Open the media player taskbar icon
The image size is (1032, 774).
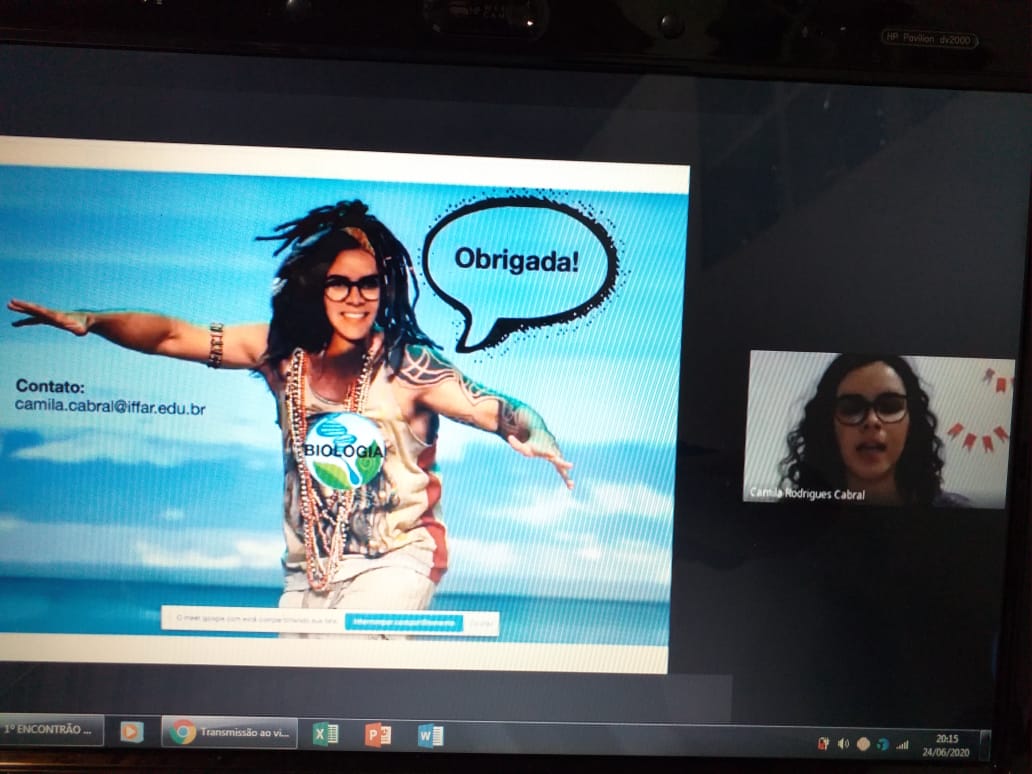click(x=131, y=731)
